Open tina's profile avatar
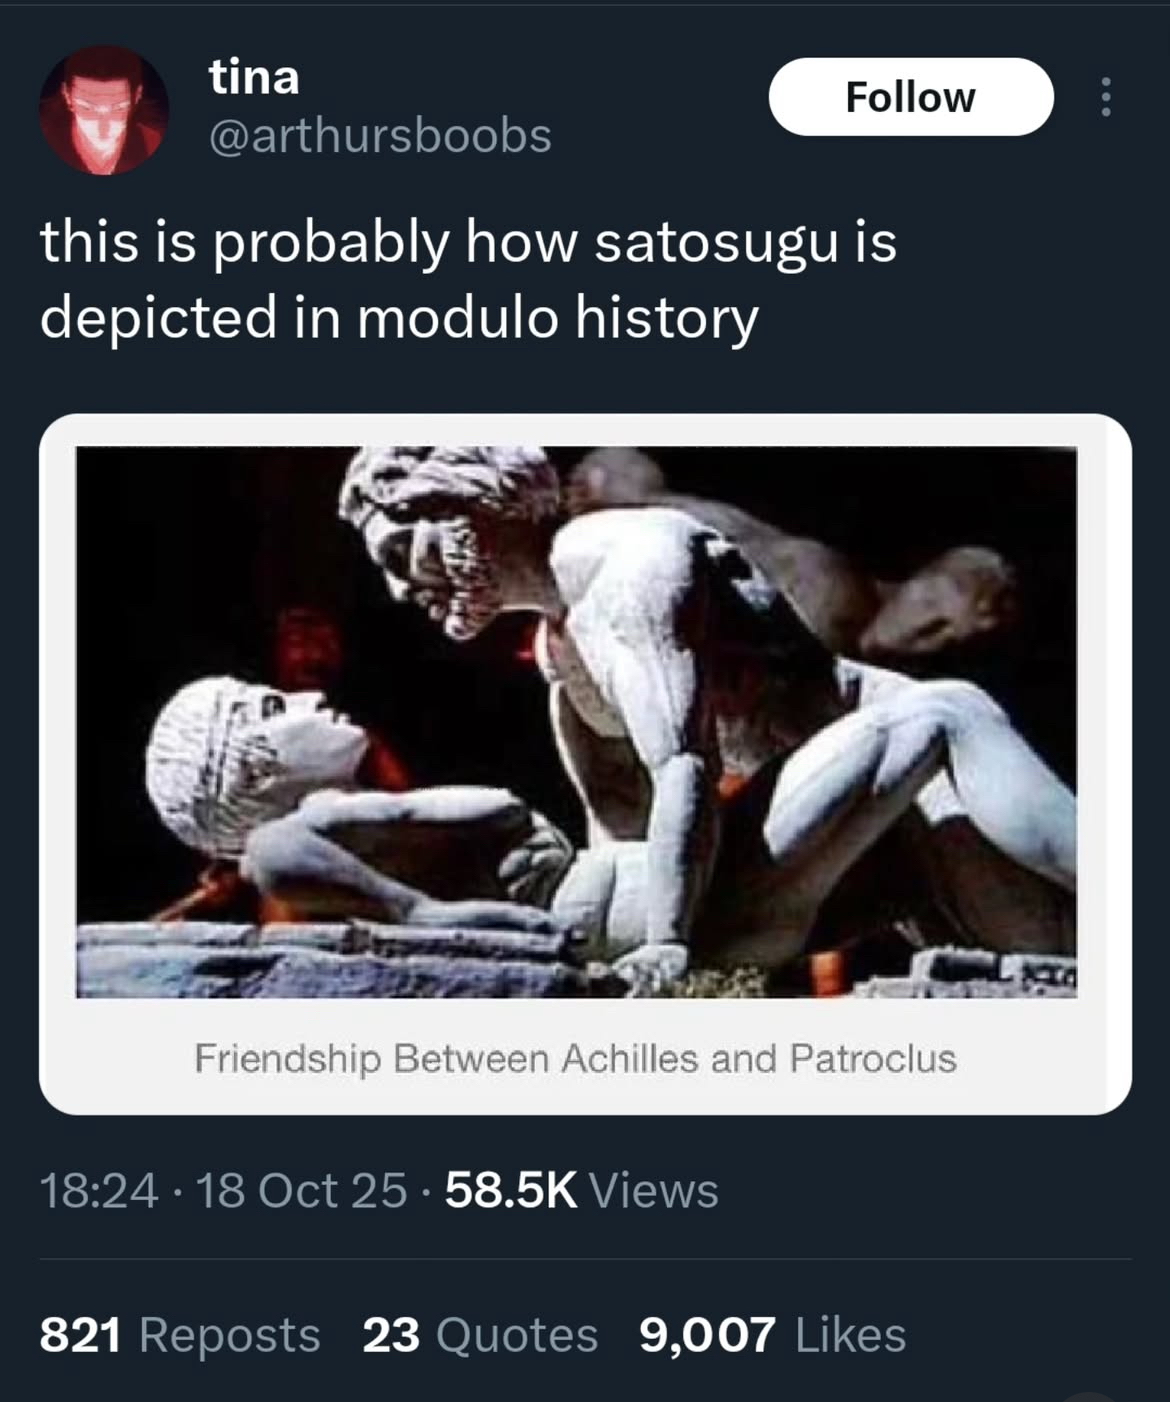The image size is (1170, 1402). pos(103,110)
